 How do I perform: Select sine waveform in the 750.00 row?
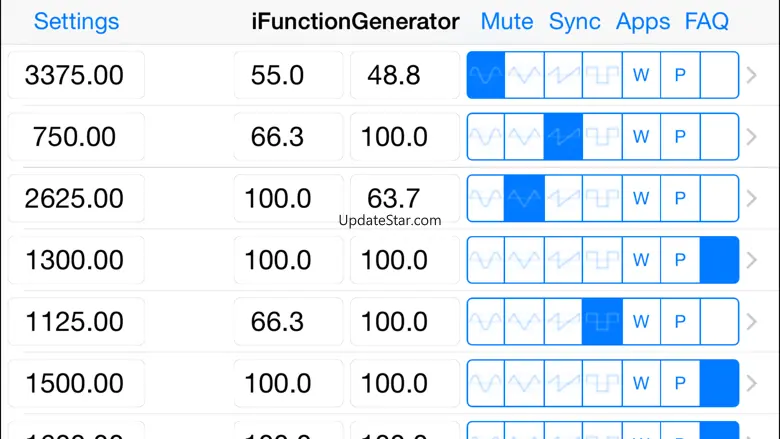(x=486, y=137)
